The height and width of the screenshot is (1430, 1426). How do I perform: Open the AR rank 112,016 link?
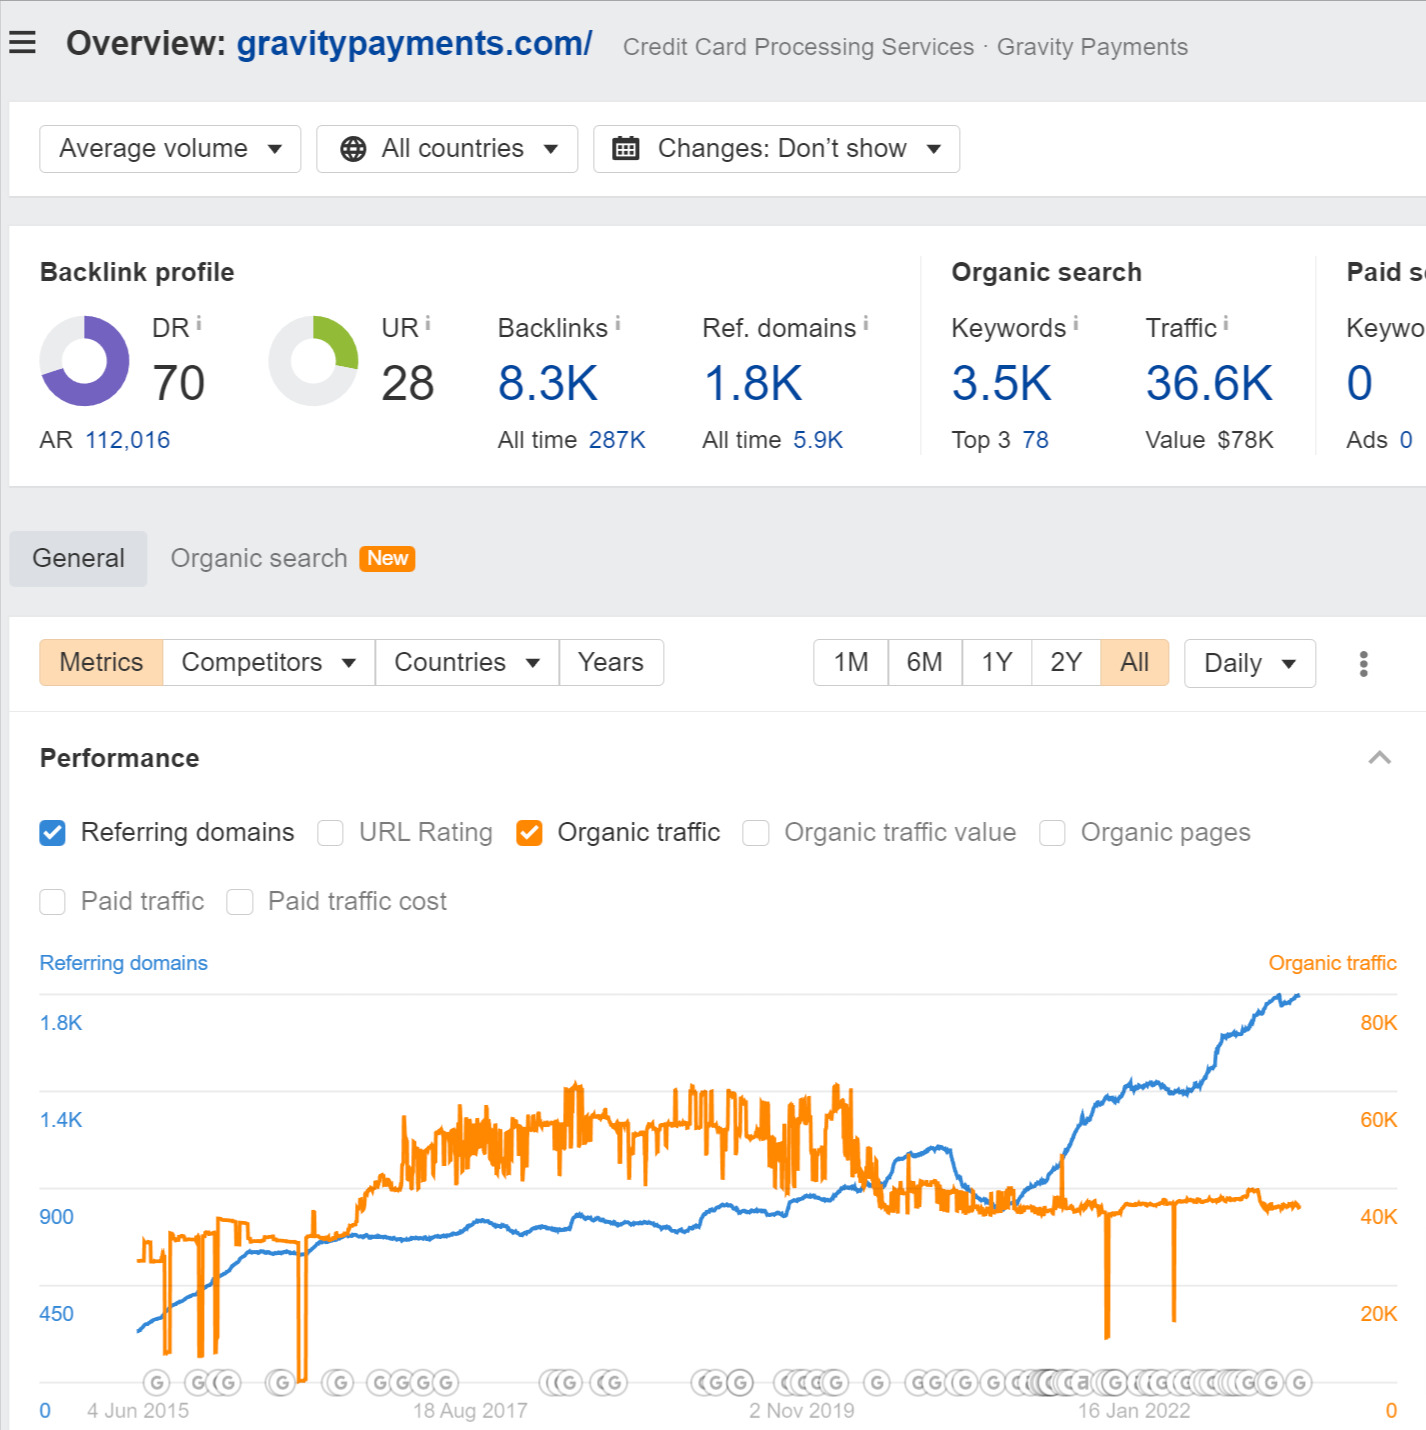pyautogui.click(x=127, y=439)
